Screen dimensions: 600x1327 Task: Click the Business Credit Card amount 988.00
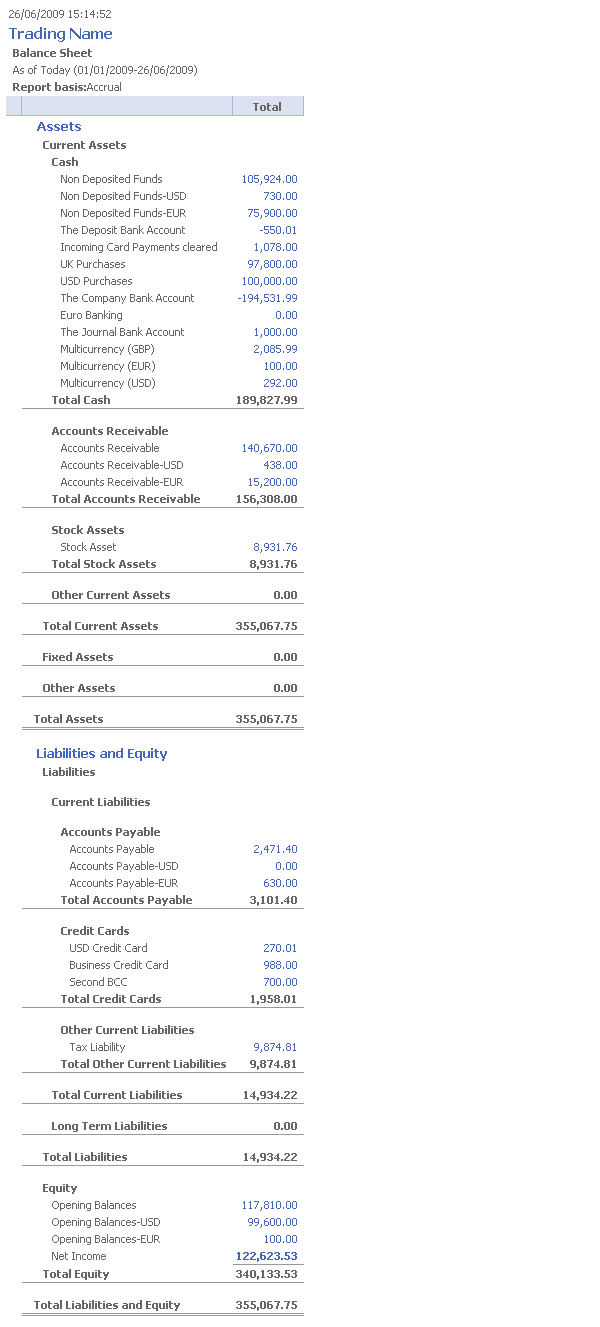click(280, 966)
